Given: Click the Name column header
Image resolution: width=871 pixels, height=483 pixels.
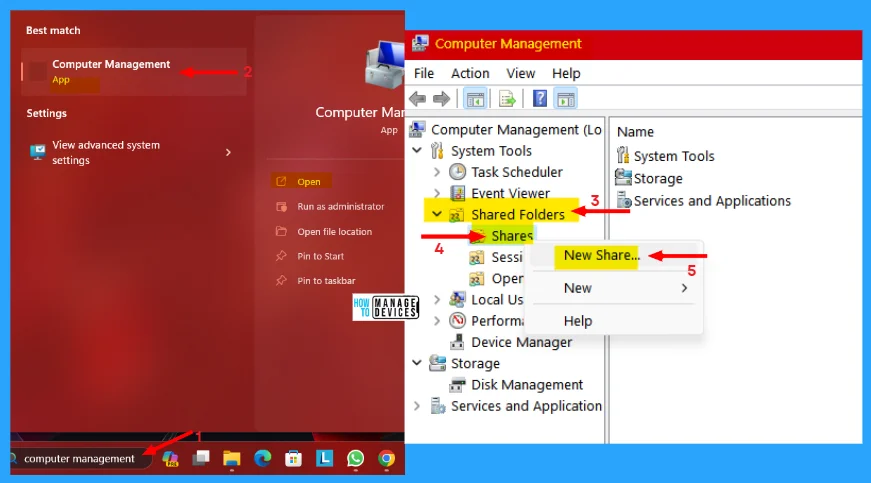Looking at the screenshot, I should (635, 132).
